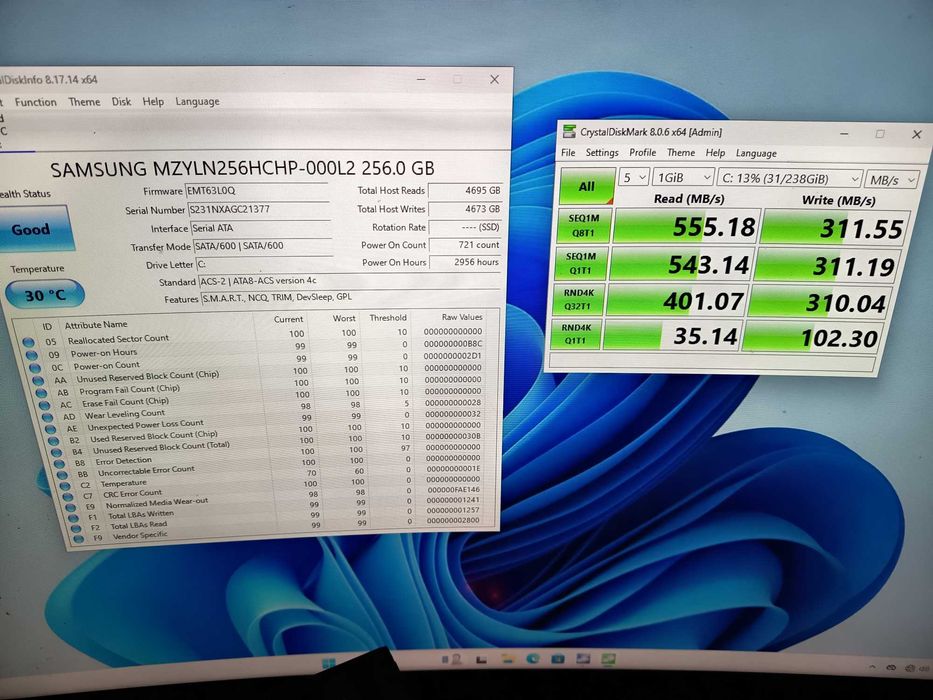Show hidden system tray icons chevron
The height and width of the screenshot is (700, 933).
(872, 667)
